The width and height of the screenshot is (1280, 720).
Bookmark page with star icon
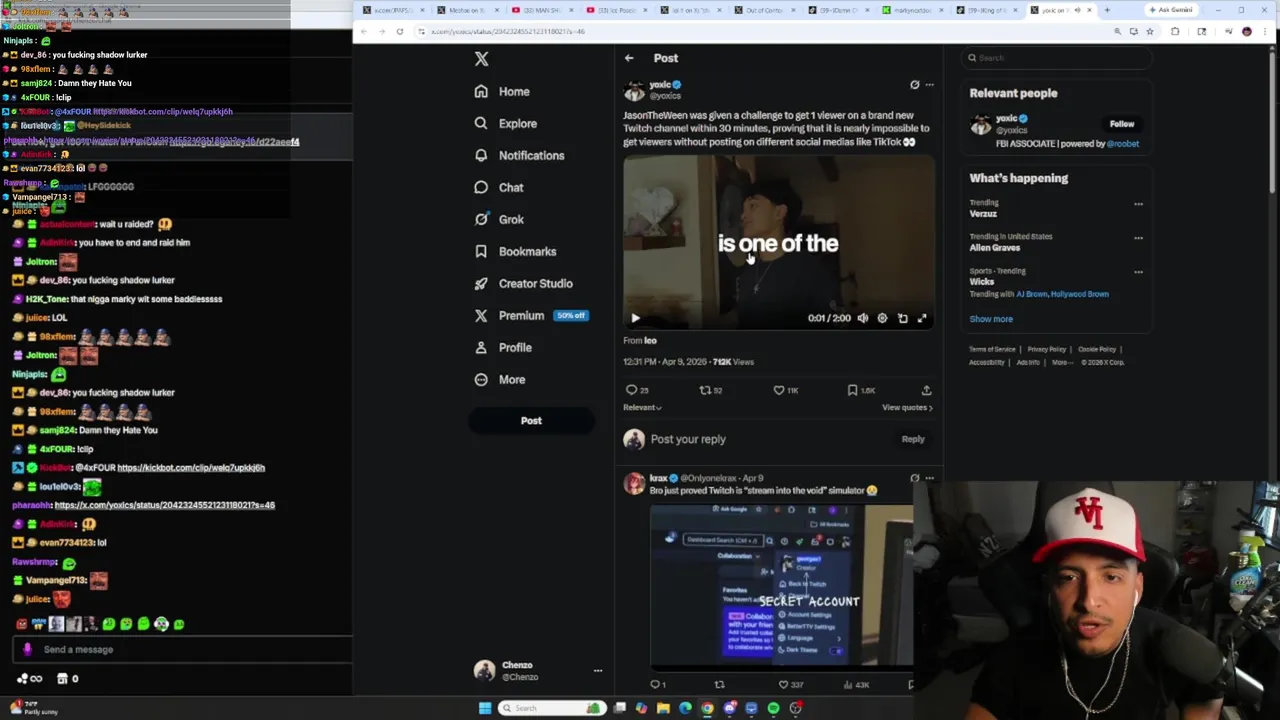(1150, 31)
